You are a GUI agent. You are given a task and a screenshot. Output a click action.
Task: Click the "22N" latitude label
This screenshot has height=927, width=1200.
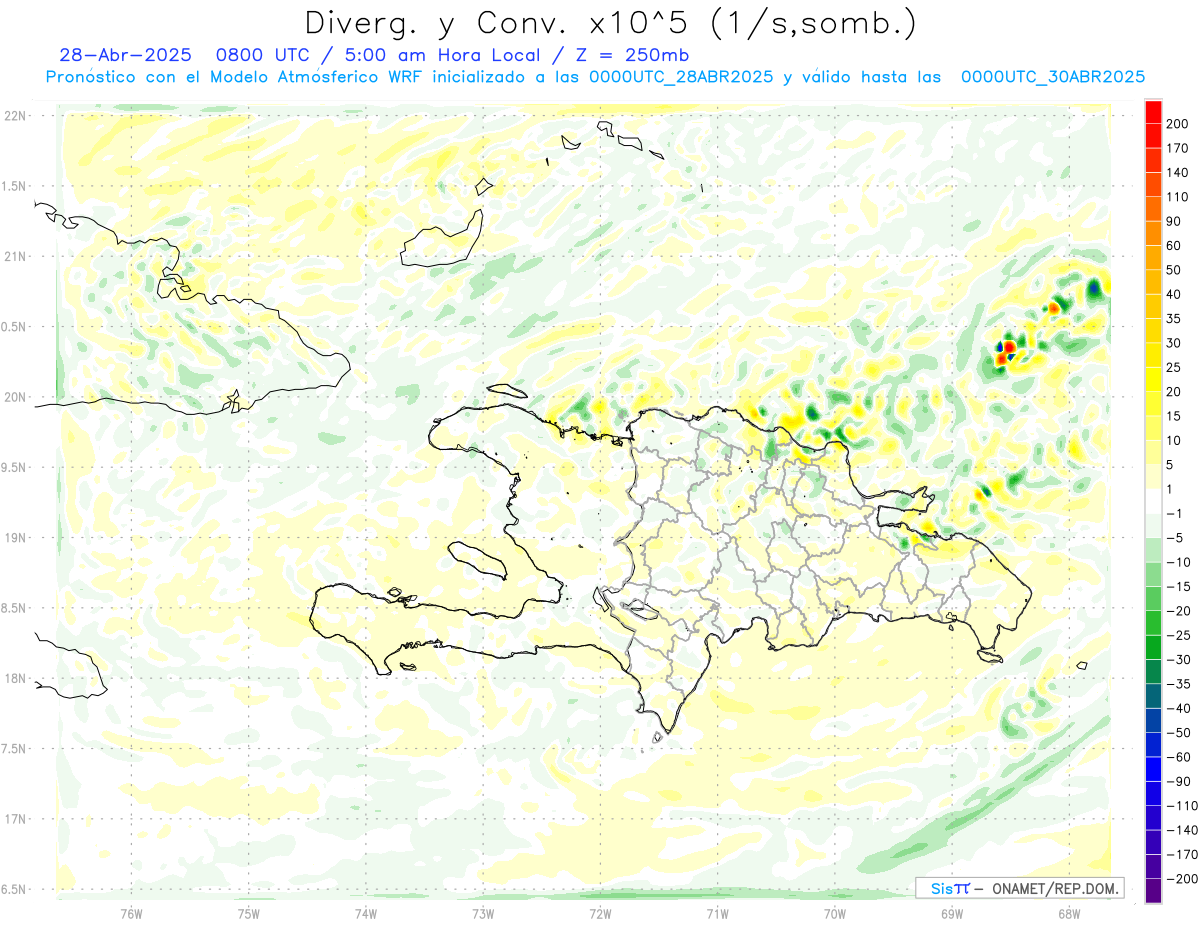pyautogui.click(x=15, y=116)
